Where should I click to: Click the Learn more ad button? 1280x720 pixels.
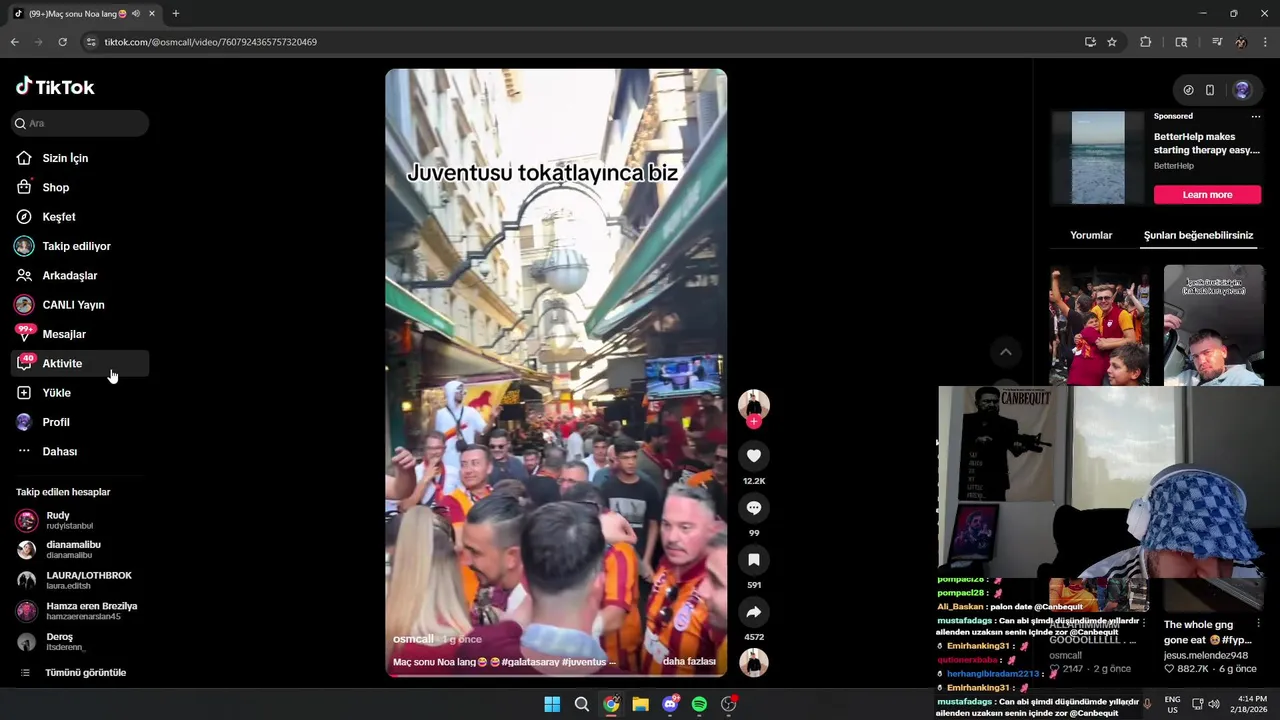point(1207,195)
